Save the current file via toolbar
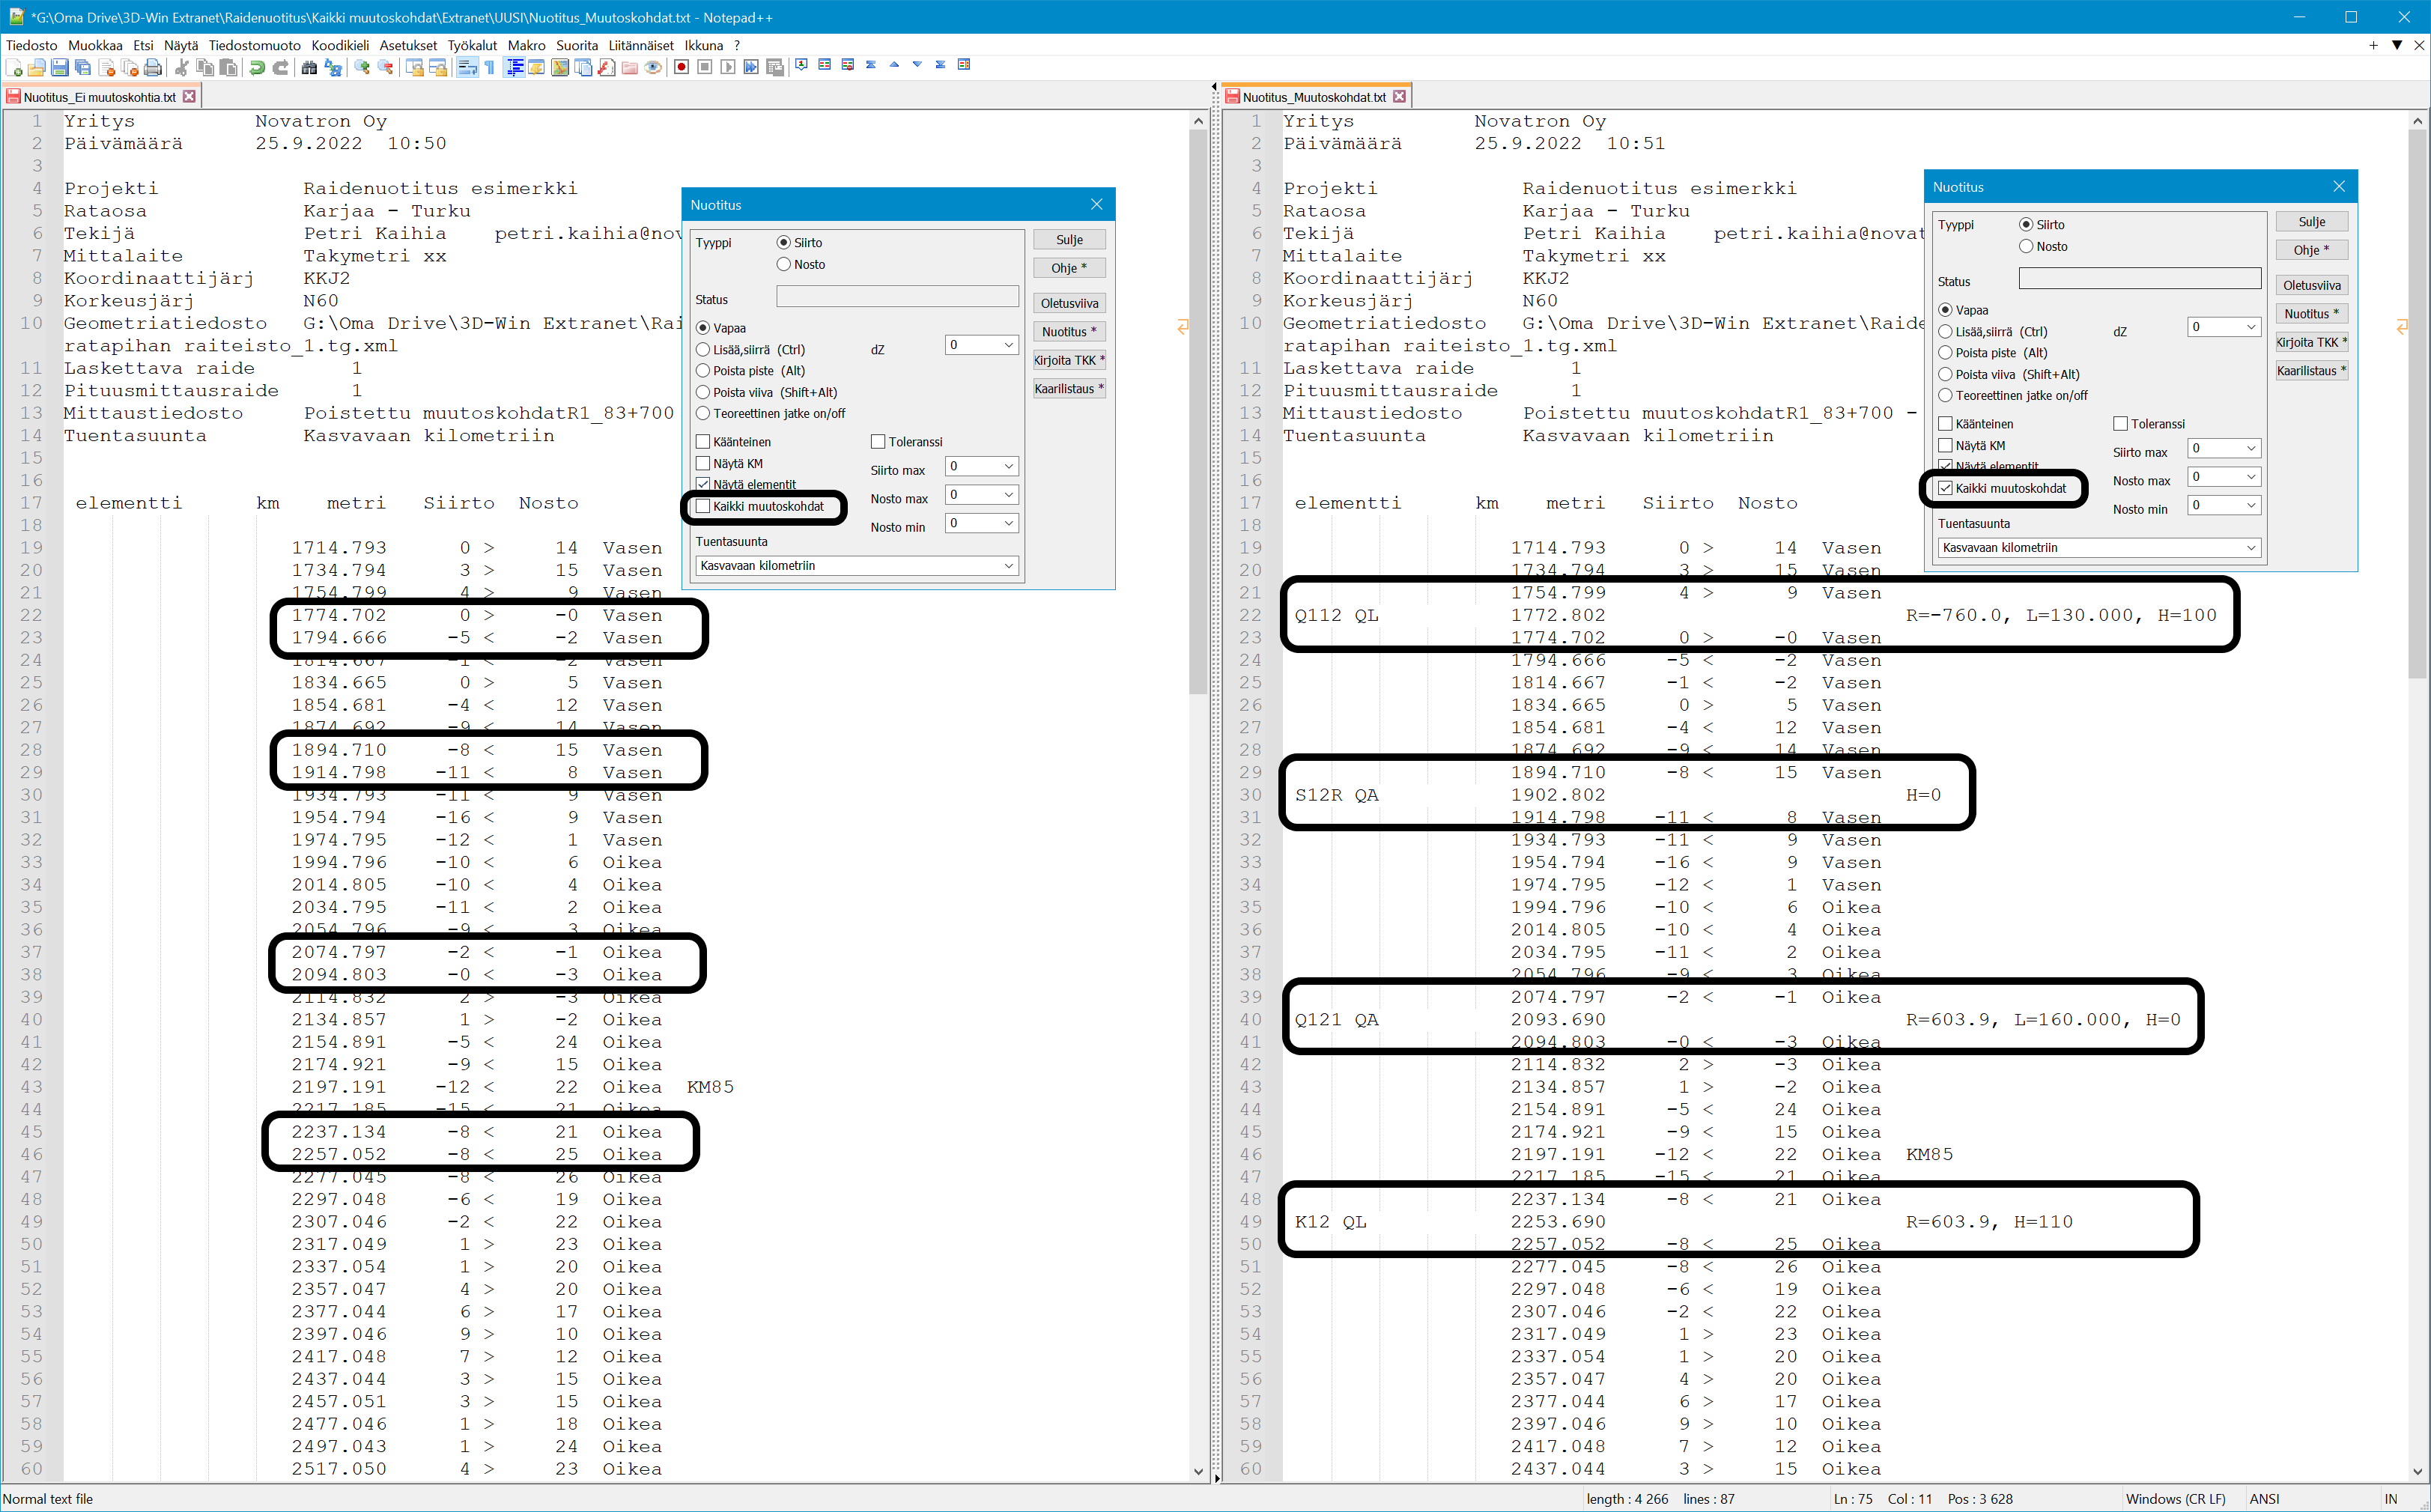 pos(59,67)
